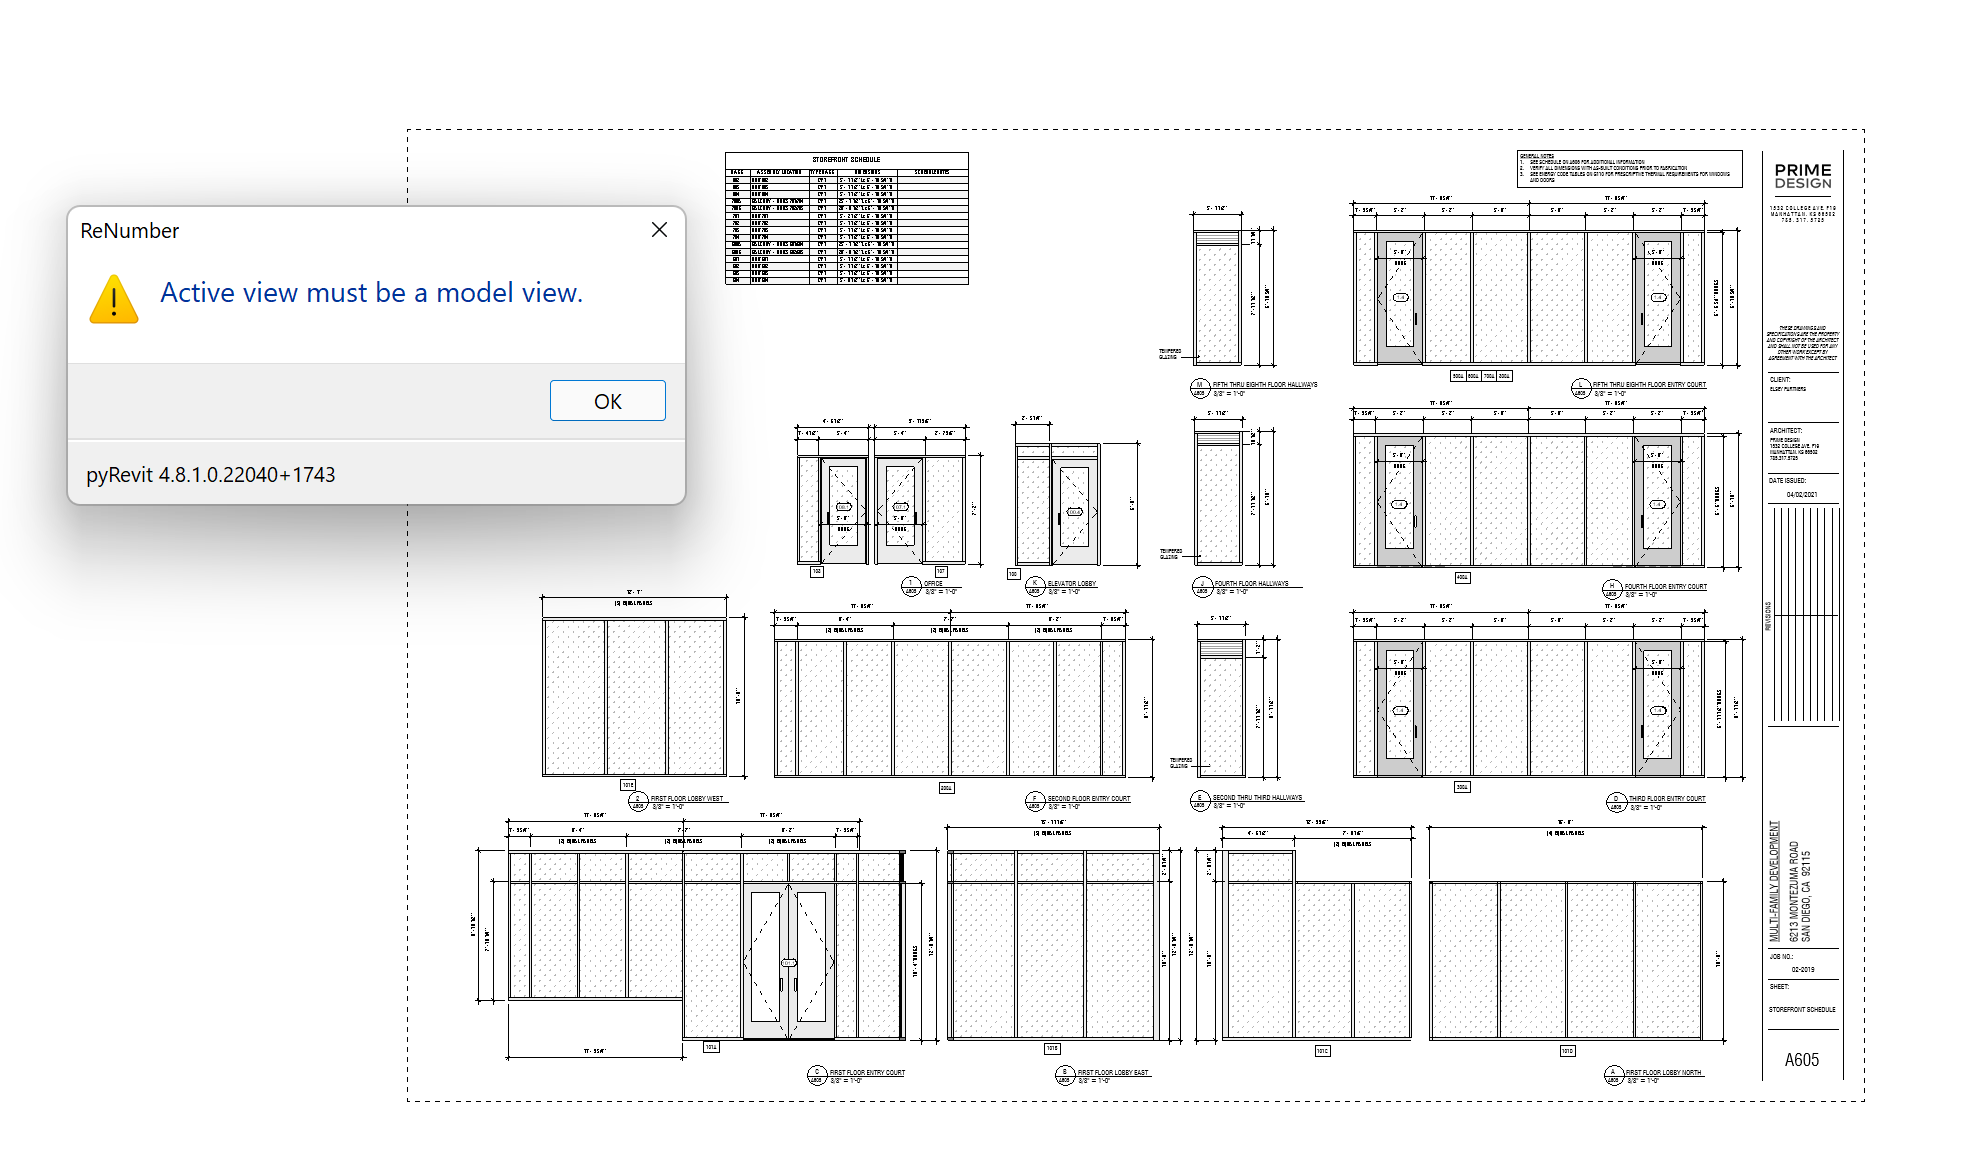
Task: Click the Second Floor Entry Court view bubble
Action: [1035, 801]
